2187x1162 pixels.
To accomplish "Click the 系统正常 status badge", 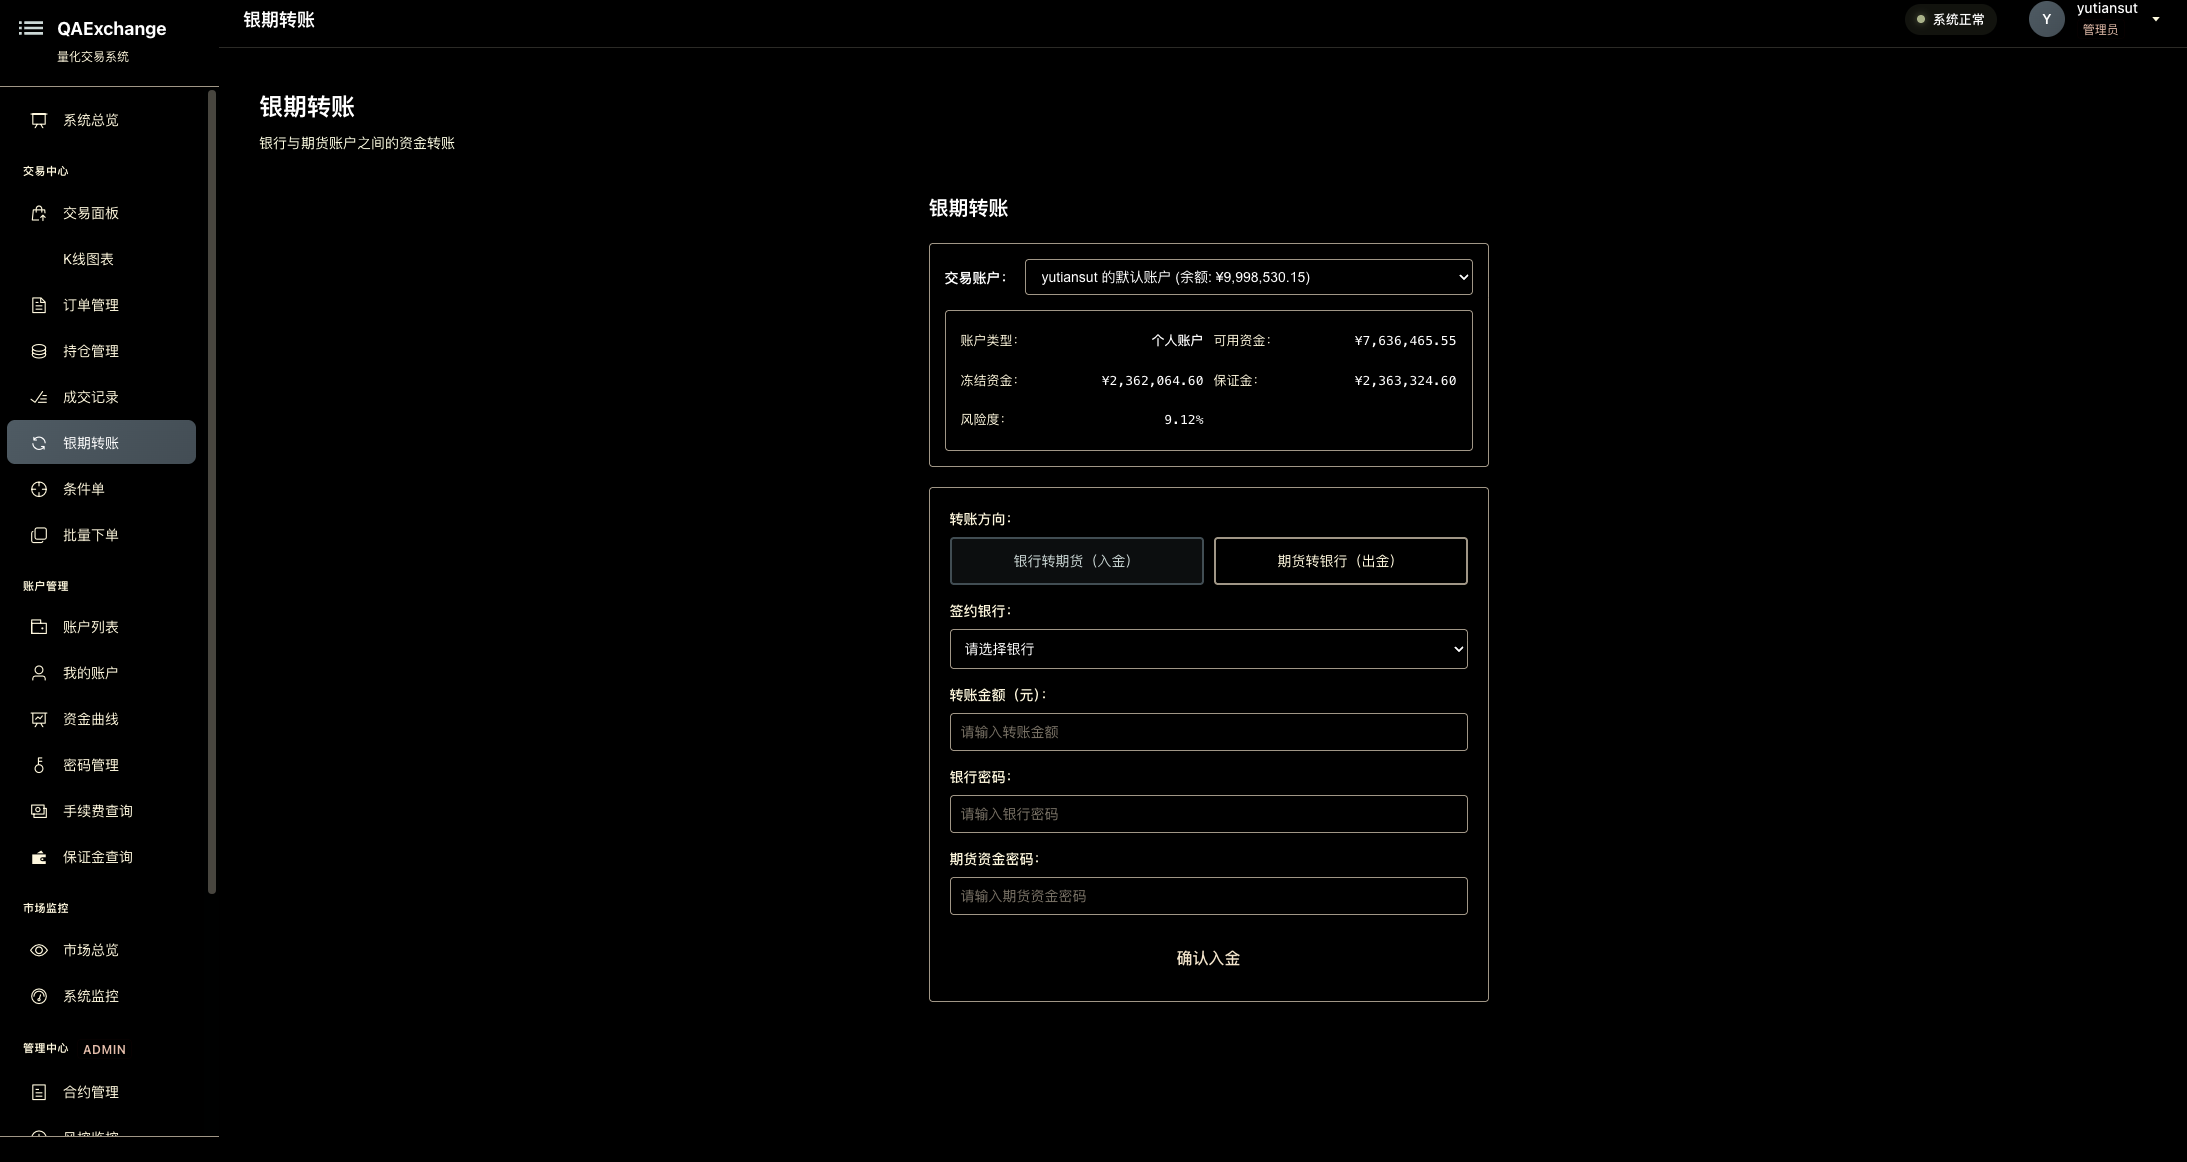I will tap(1950, 19).
